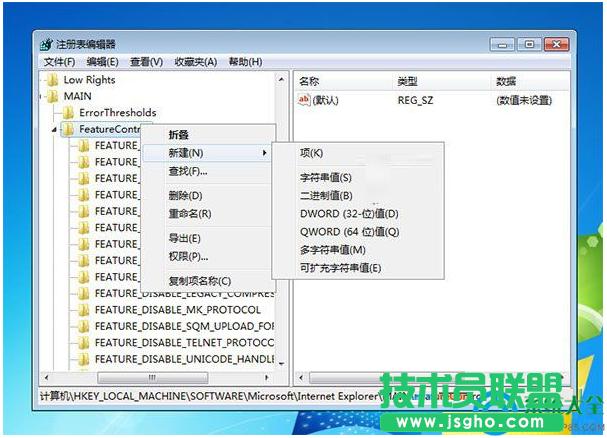The image size is (607, 438).
Task: Click the Registry Editor title bar icon
Action: pos(46,45)
